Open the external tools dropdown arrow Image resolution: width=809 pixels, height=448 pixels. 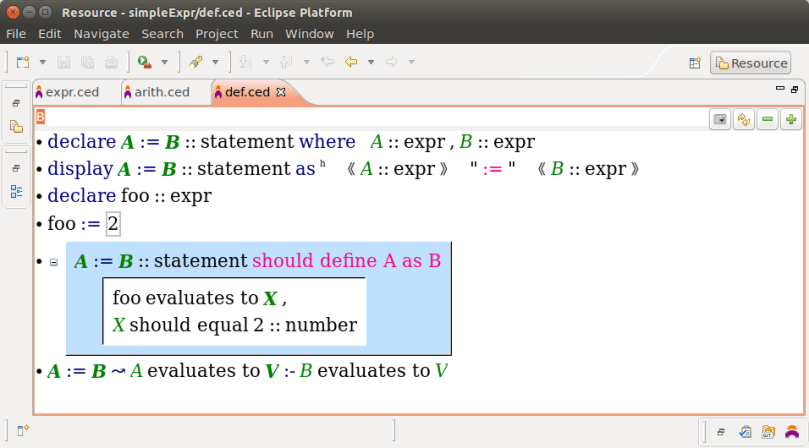coord(164,62)
